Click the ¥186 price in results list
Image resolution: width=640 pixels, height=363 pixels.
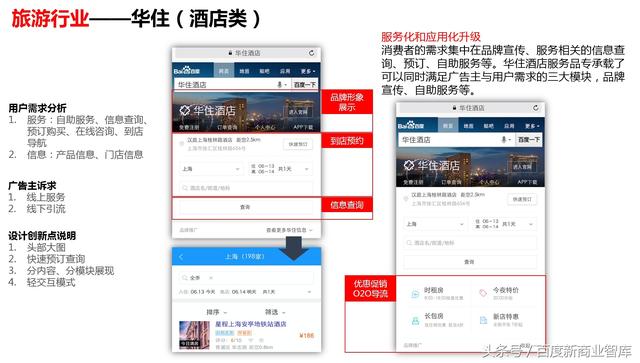pyautogui.click(x=307, y=335)
